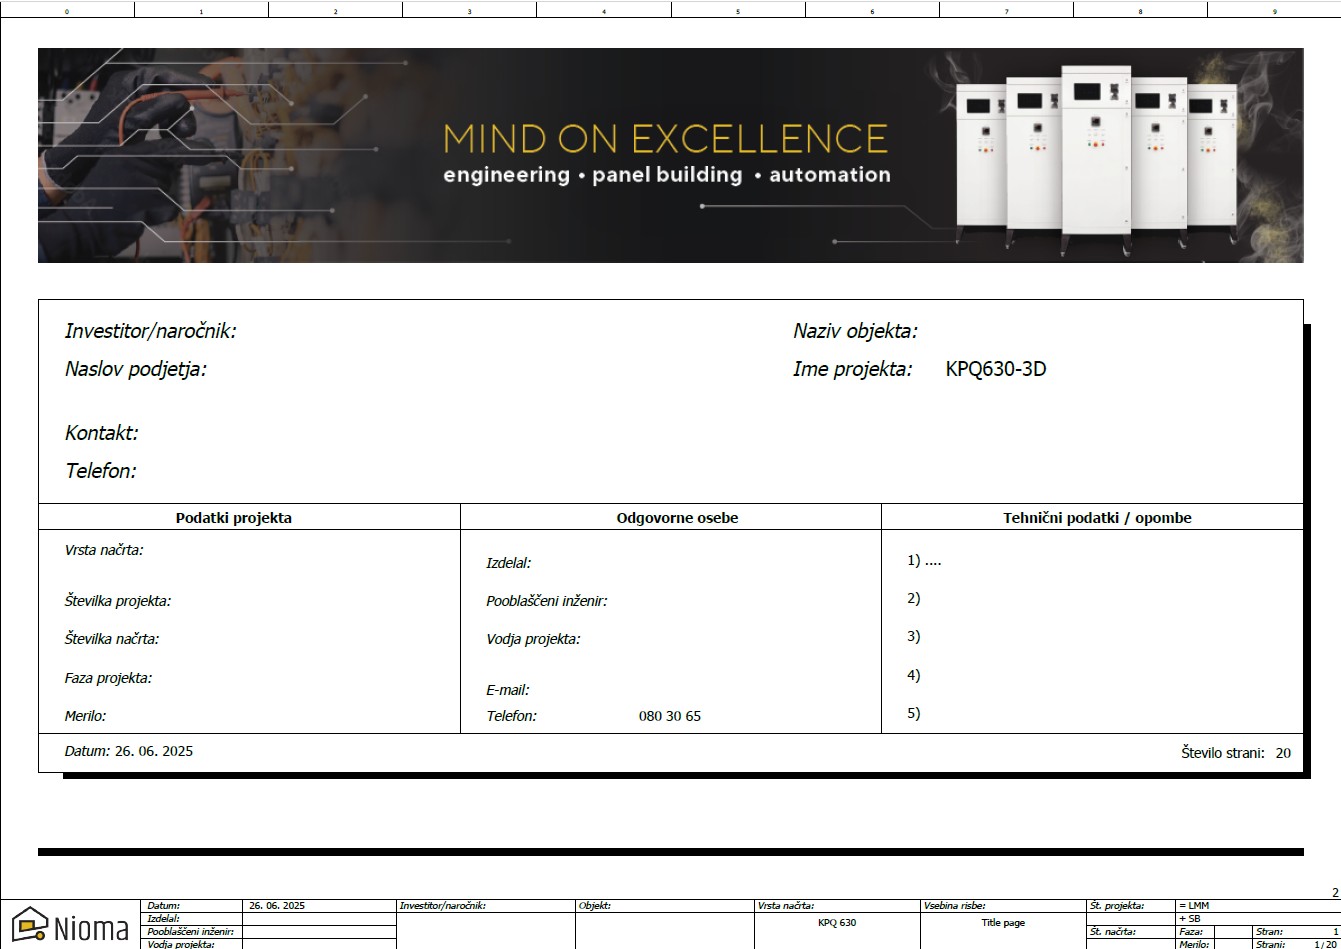Image resolution: width=1341 pixels, height=949 pixels.
Task: Click the KPQ 630 text in Vrsta načrta cell
Action: [x=836, y=921]
